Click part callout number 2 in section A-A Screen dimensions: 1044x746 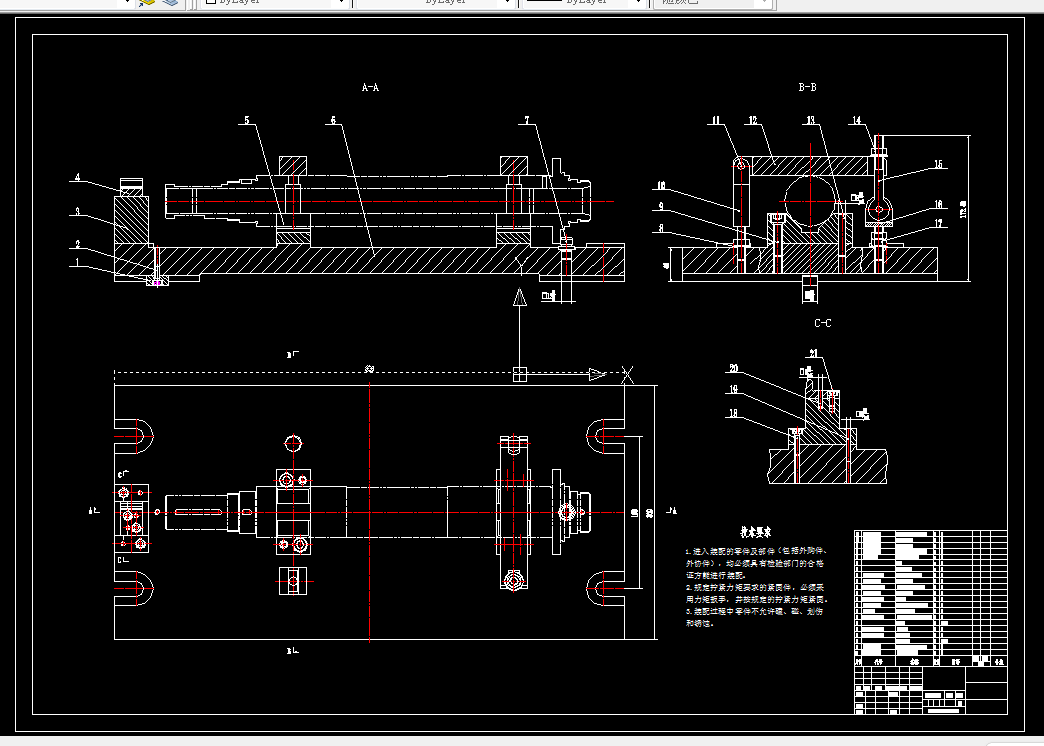78,245
